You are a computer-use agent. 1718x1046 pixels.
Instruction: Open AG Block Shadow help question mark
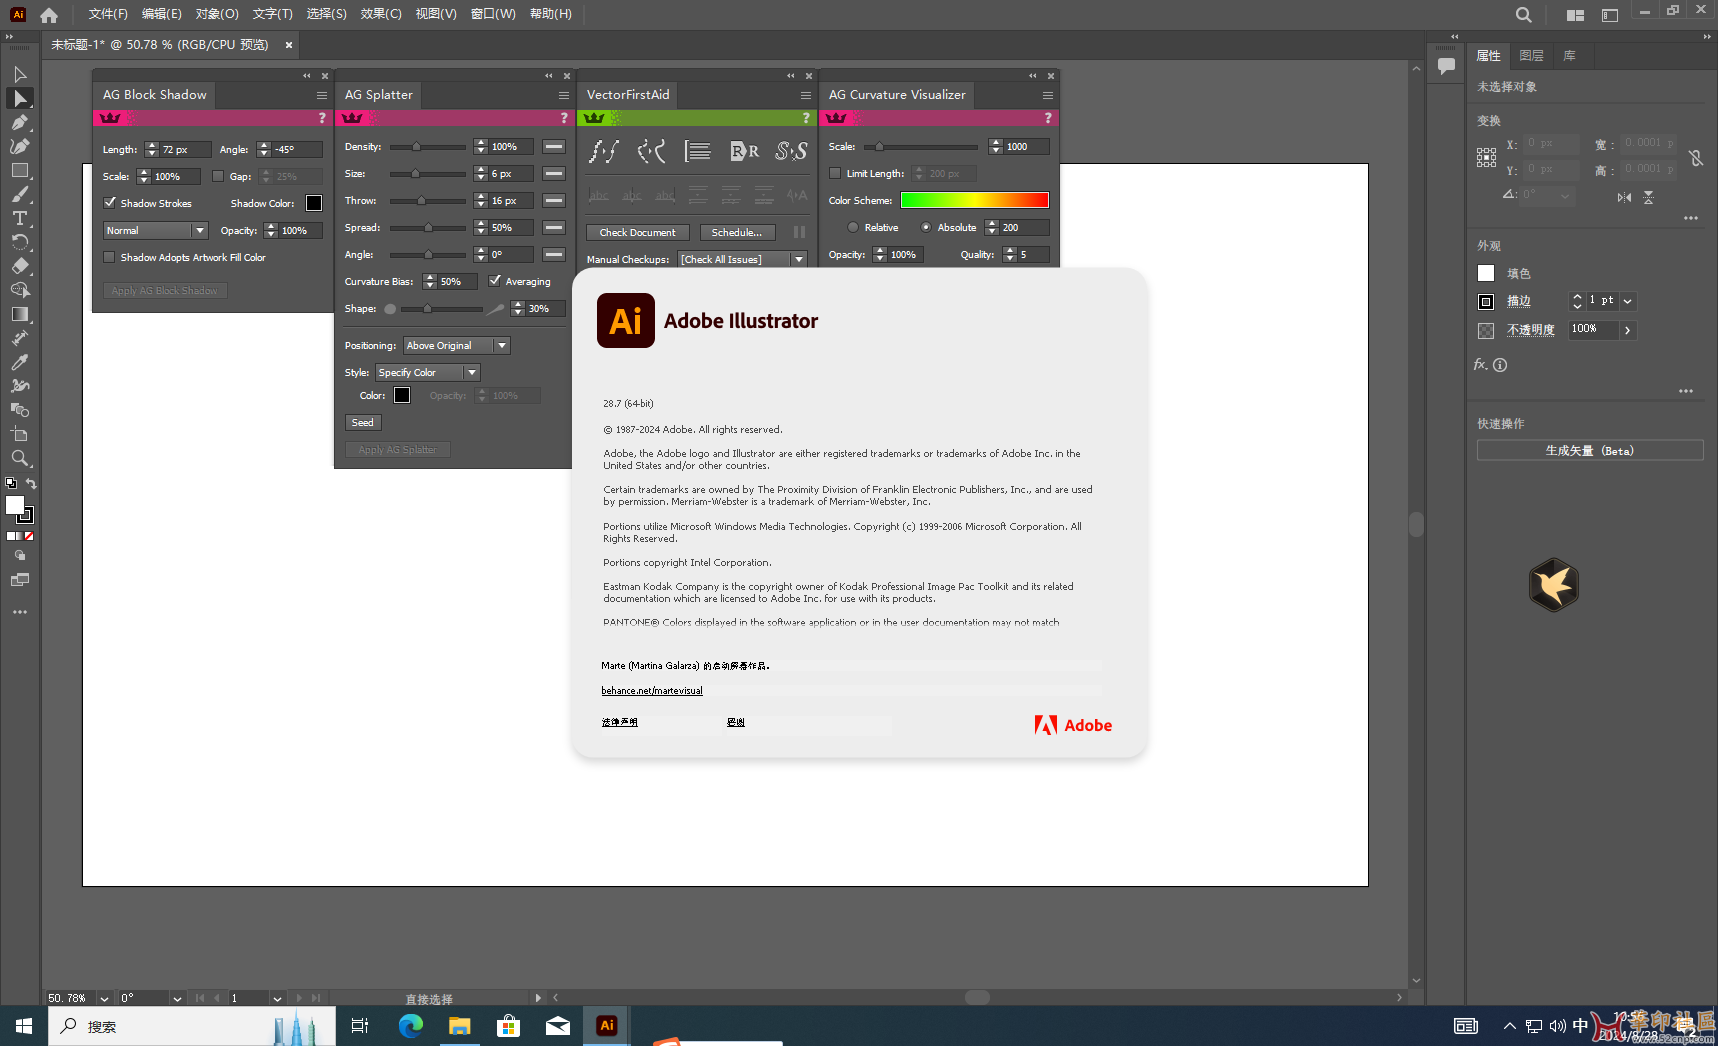(x=322, y=118)
